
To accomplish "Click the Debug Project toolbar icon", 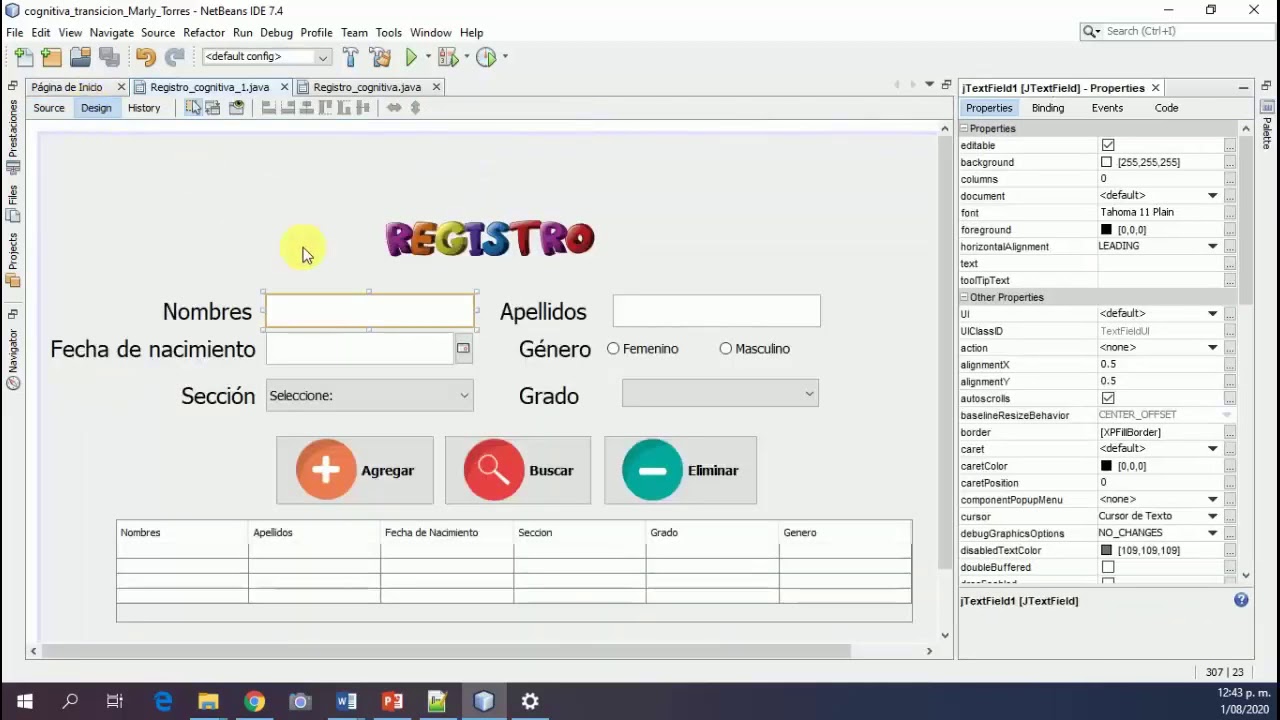I will 447,57.
